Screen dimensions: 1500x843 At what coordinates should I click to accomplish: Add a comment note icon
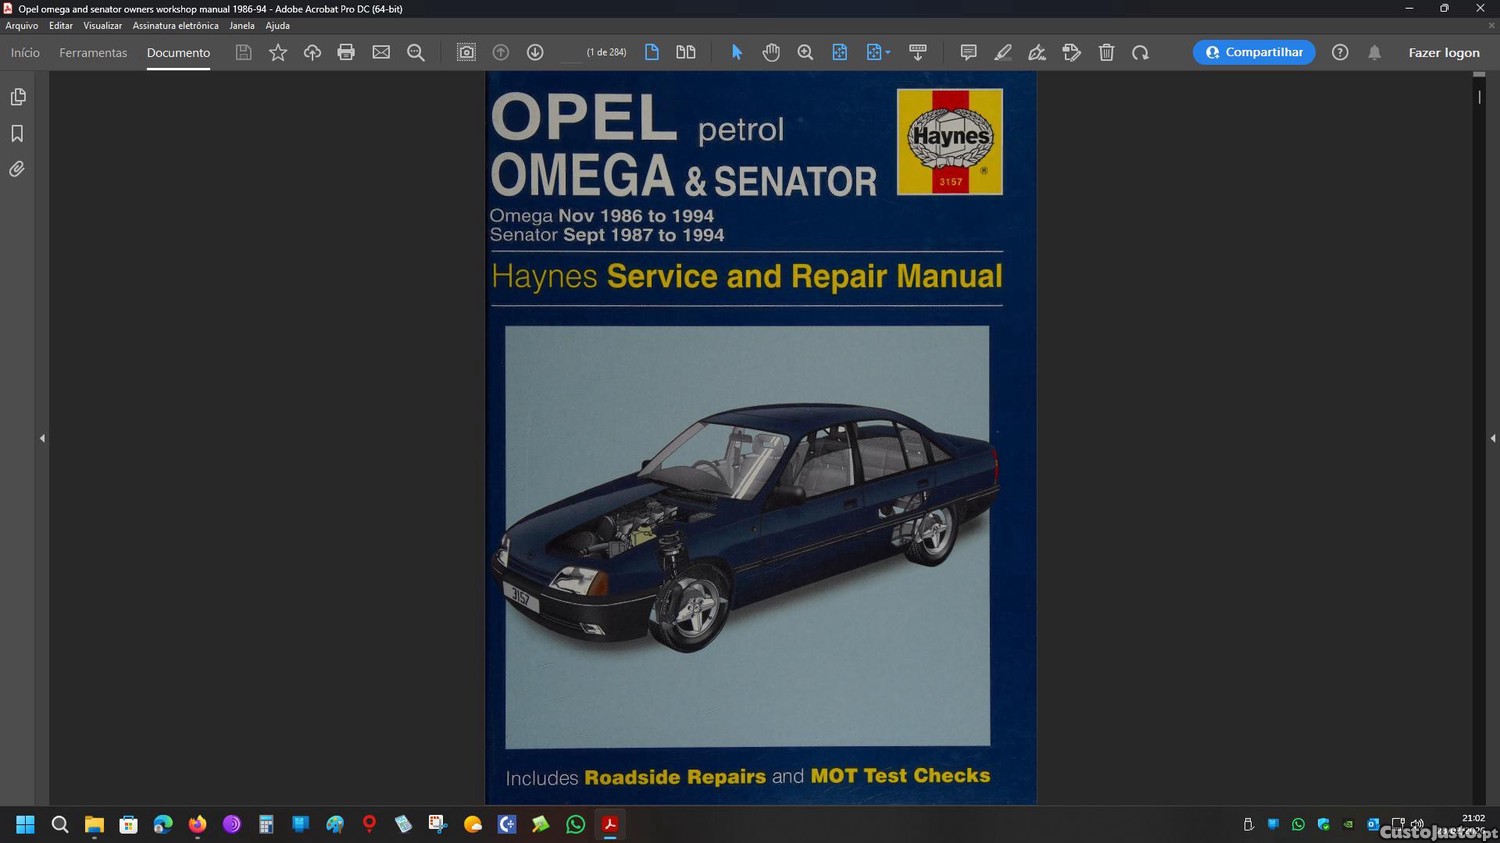[968, 53]
